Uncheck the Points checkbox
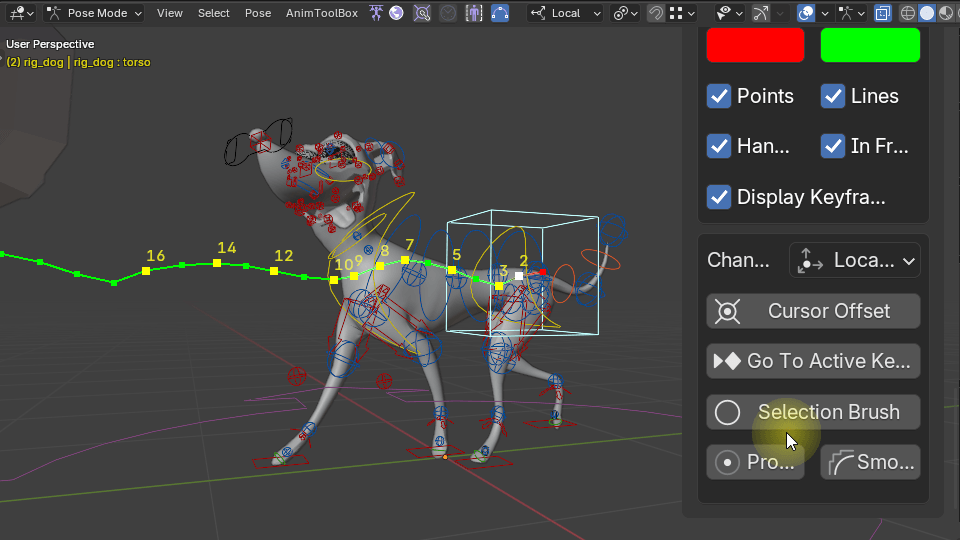 (x=719, y=96)
